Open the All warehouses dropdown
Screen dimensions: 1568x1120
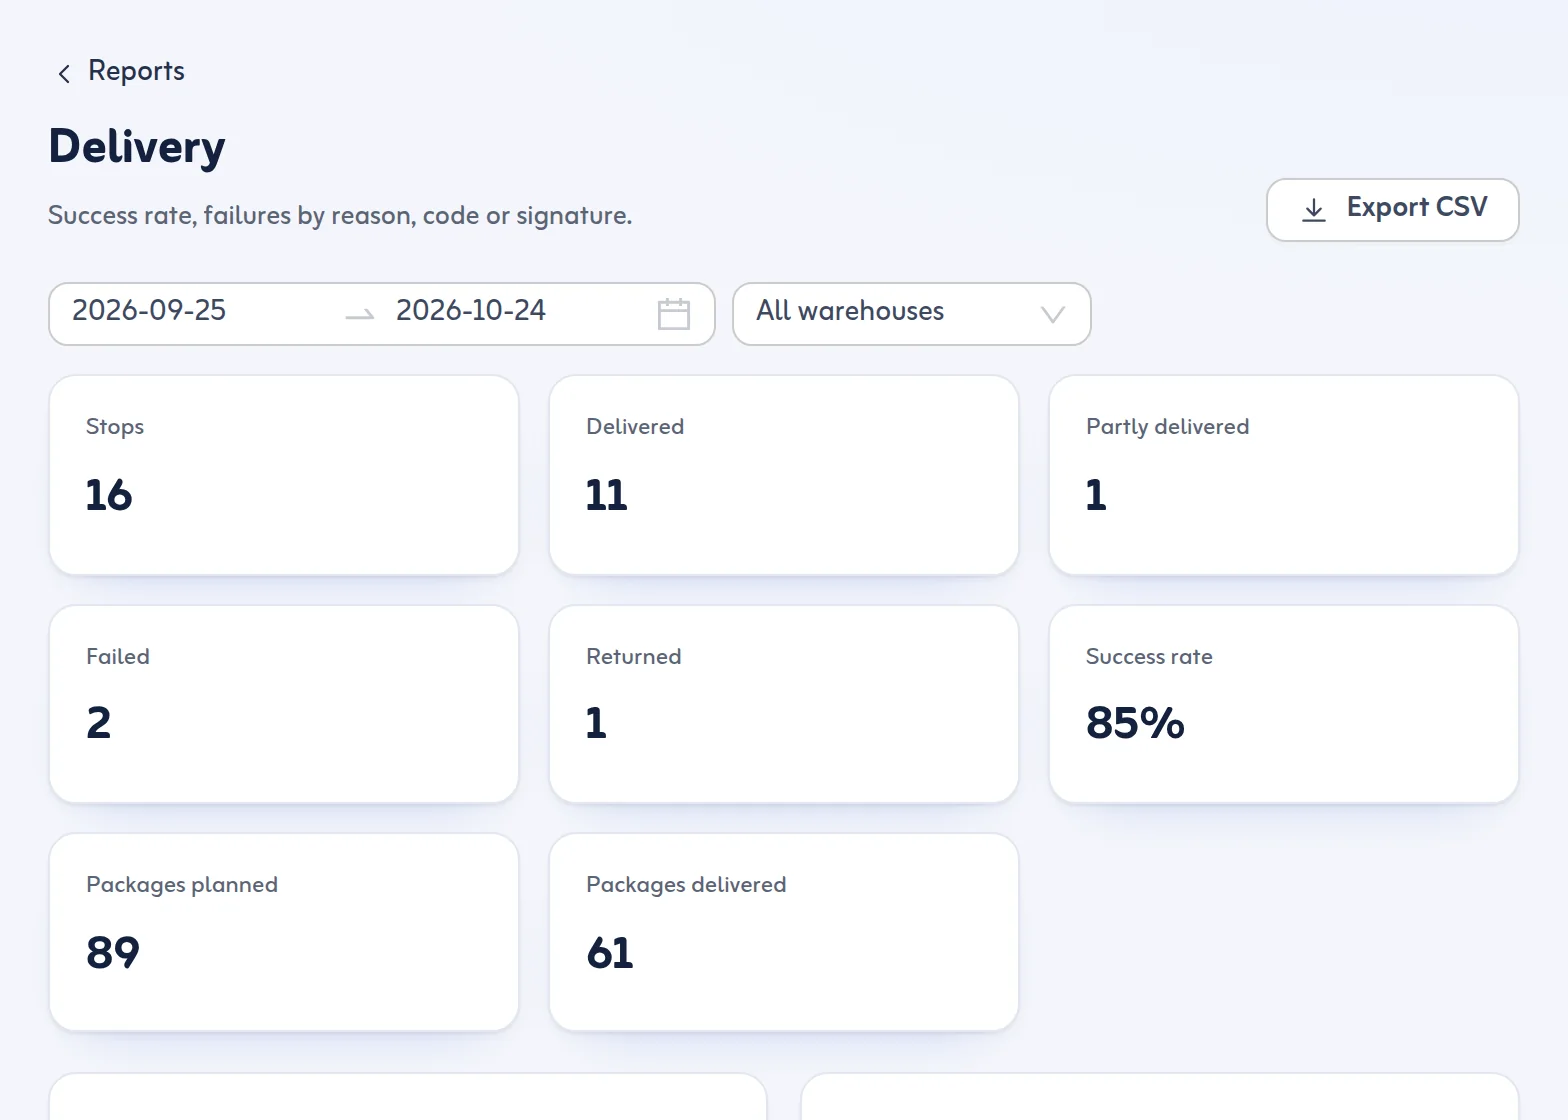(x=911, y=314)
